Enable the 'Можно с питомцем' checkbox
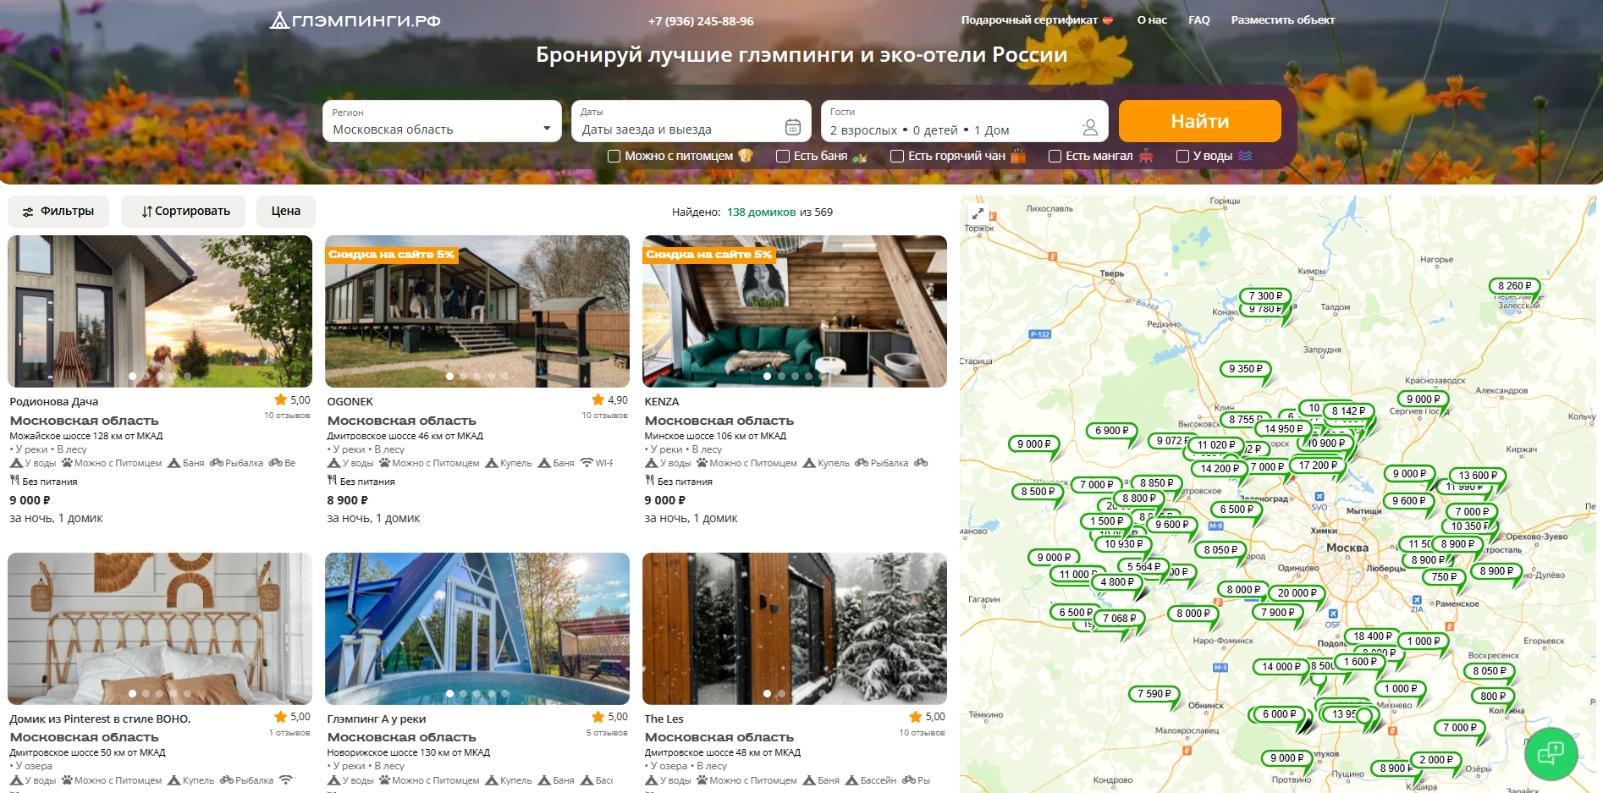1603x793 pixels. click(614, 156)
